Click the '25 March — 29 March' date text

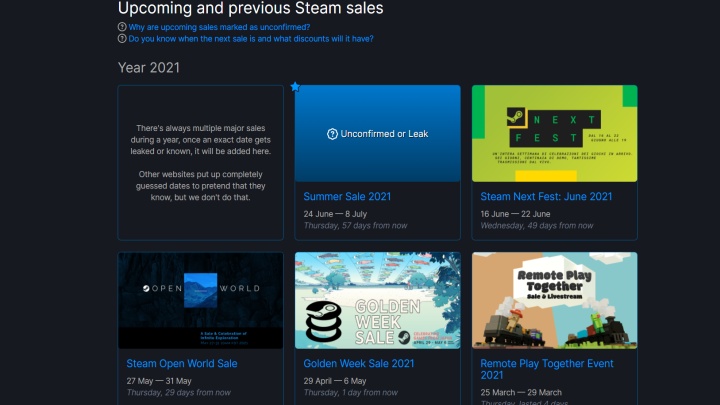(521, 393)
